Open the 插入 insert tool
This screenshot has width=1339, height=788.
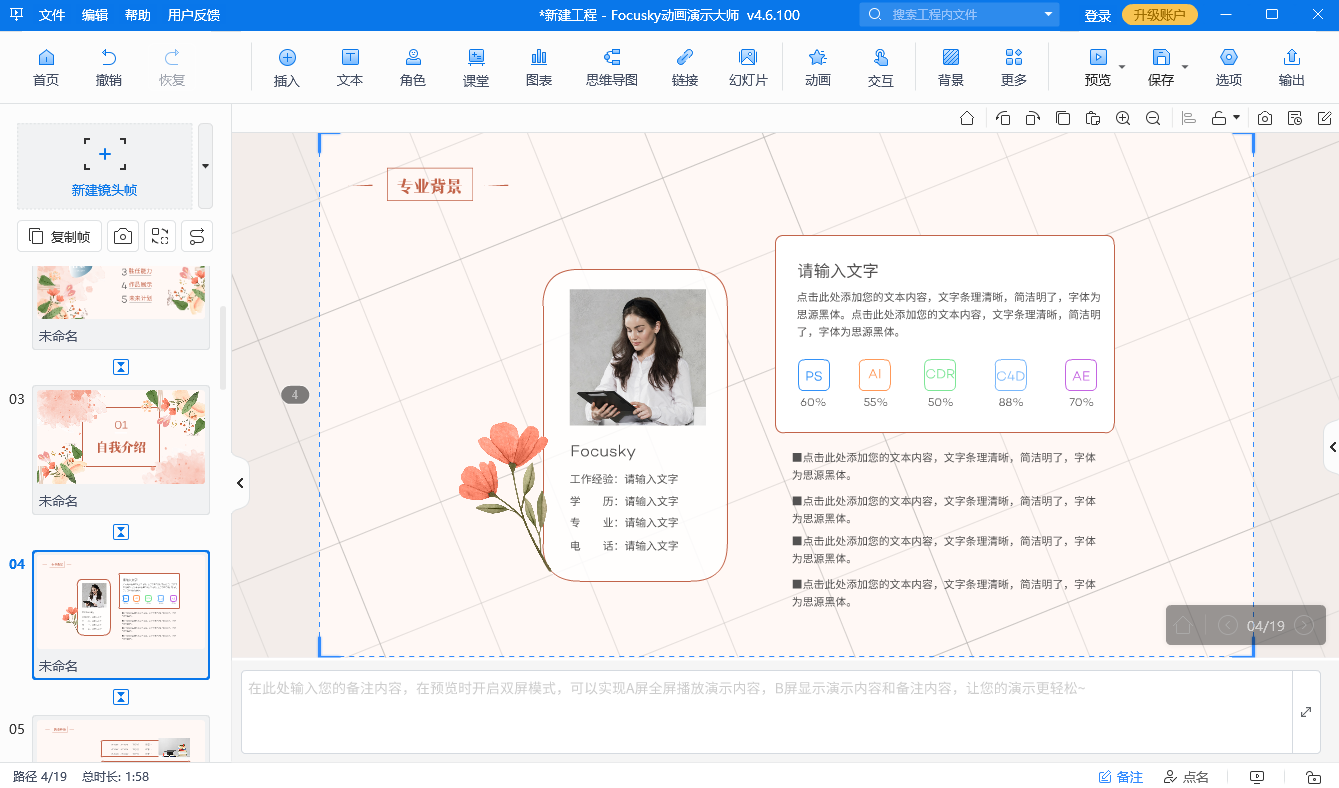[x=287, y=68]
